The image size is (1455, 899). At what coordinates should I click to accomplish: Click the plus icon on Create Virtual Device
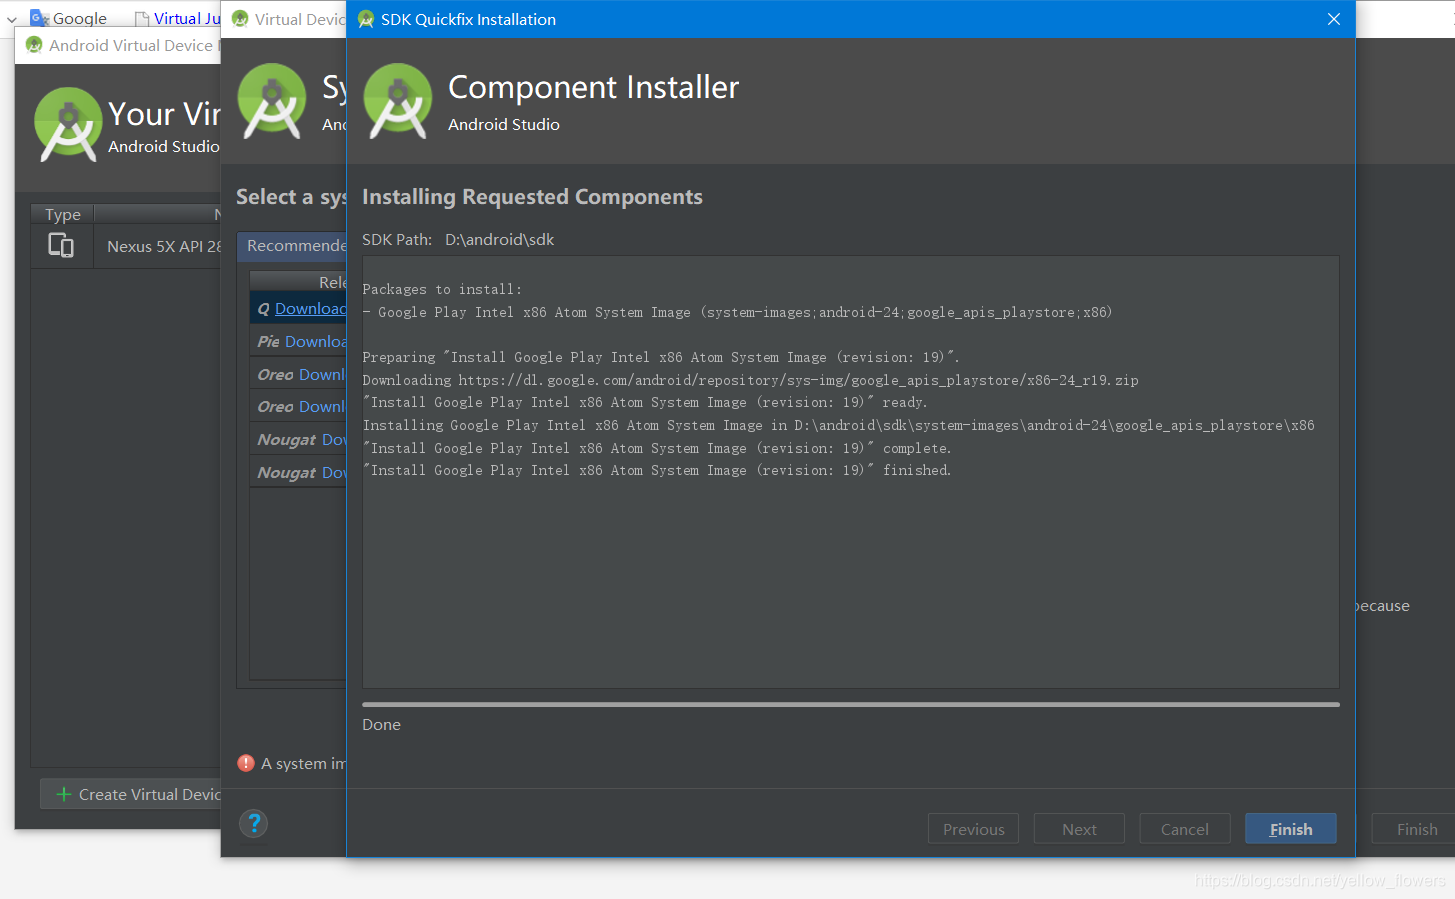[x=64, y=794]
